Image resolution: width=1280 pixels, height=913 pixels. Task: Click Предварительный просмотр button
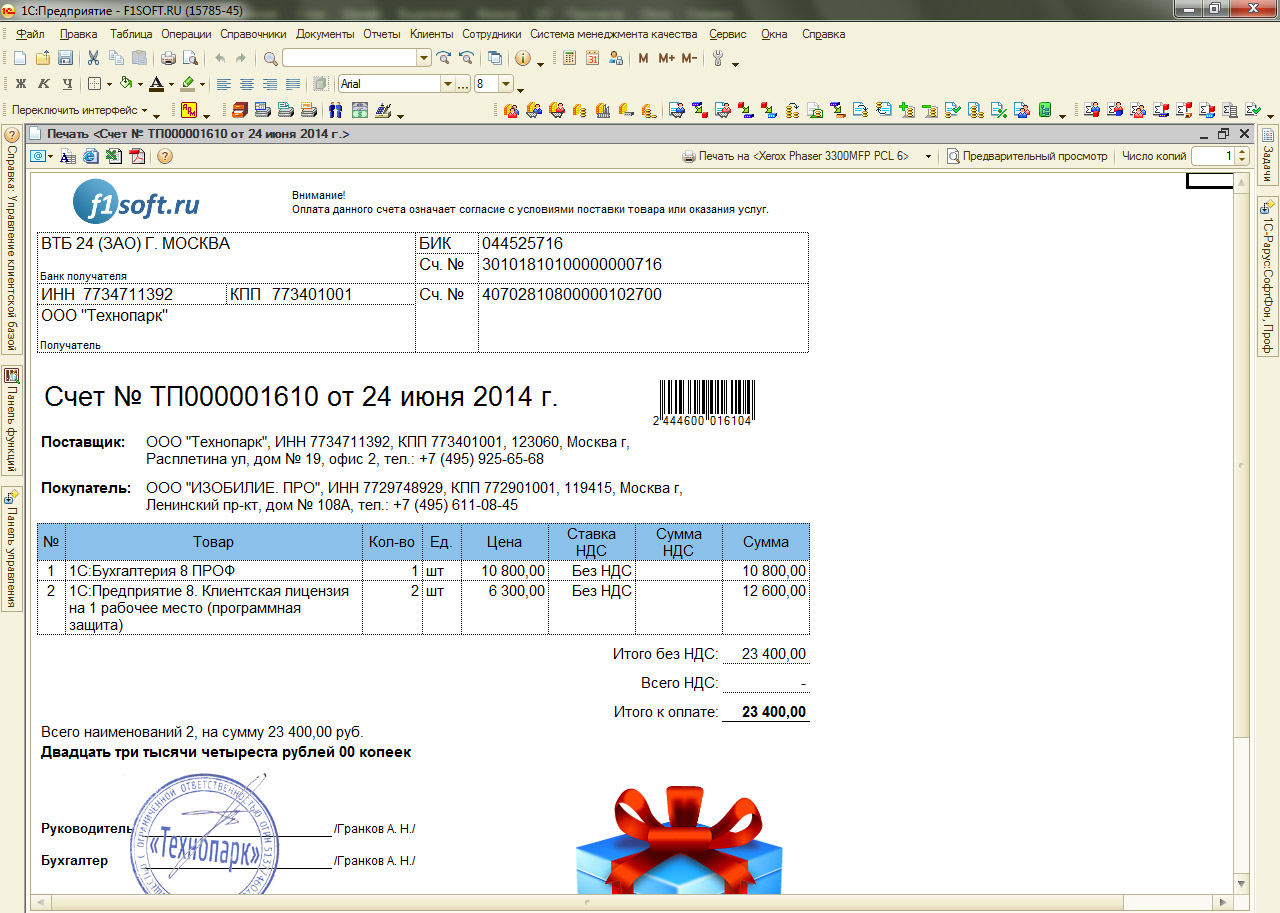pyautogui.click(x=1028, y=156)
